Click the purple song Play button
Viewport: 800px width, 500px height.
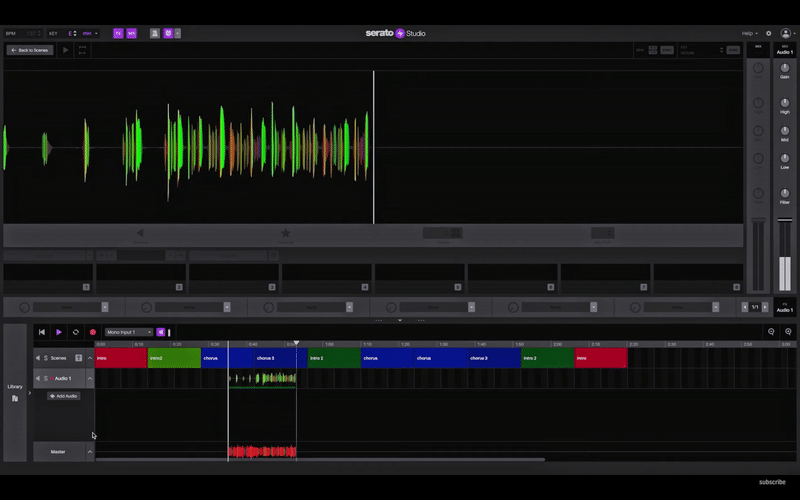pyautogui.click(x=59, y=332)
